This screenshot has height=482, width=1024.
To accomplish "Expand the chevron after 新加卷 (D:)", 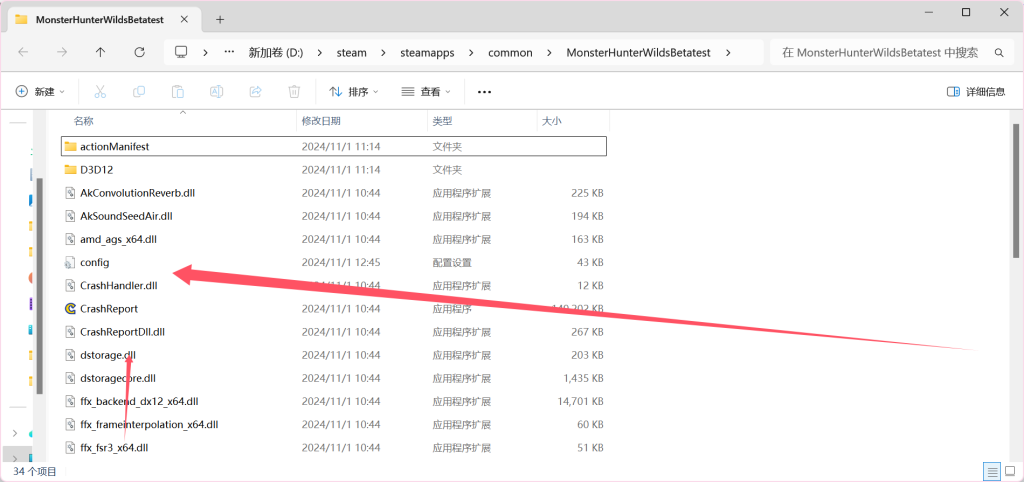I will [x=319, y=53].
